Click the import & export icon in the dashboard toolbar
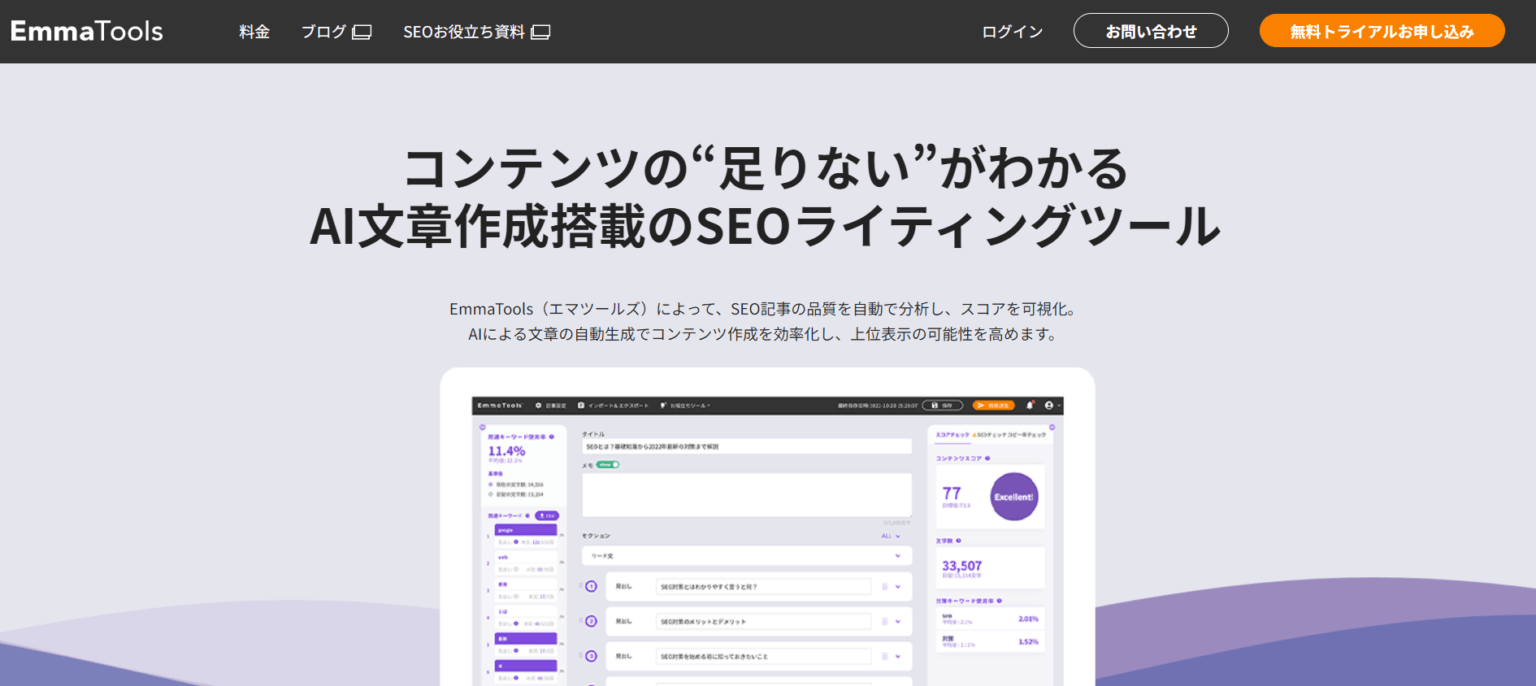The height and width of the screenshot is (686, 1536). point(580,405)
